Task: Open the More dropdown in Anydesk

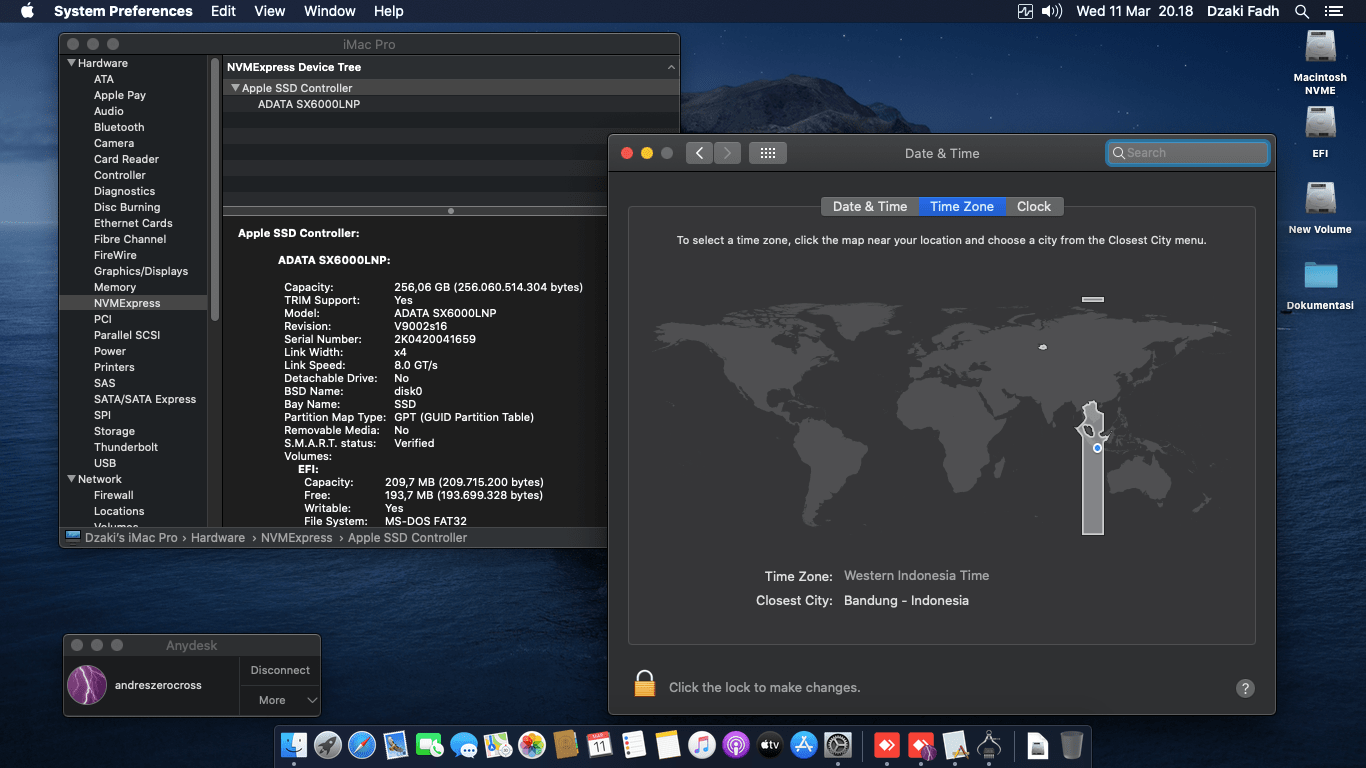Action: coord(280,700)
